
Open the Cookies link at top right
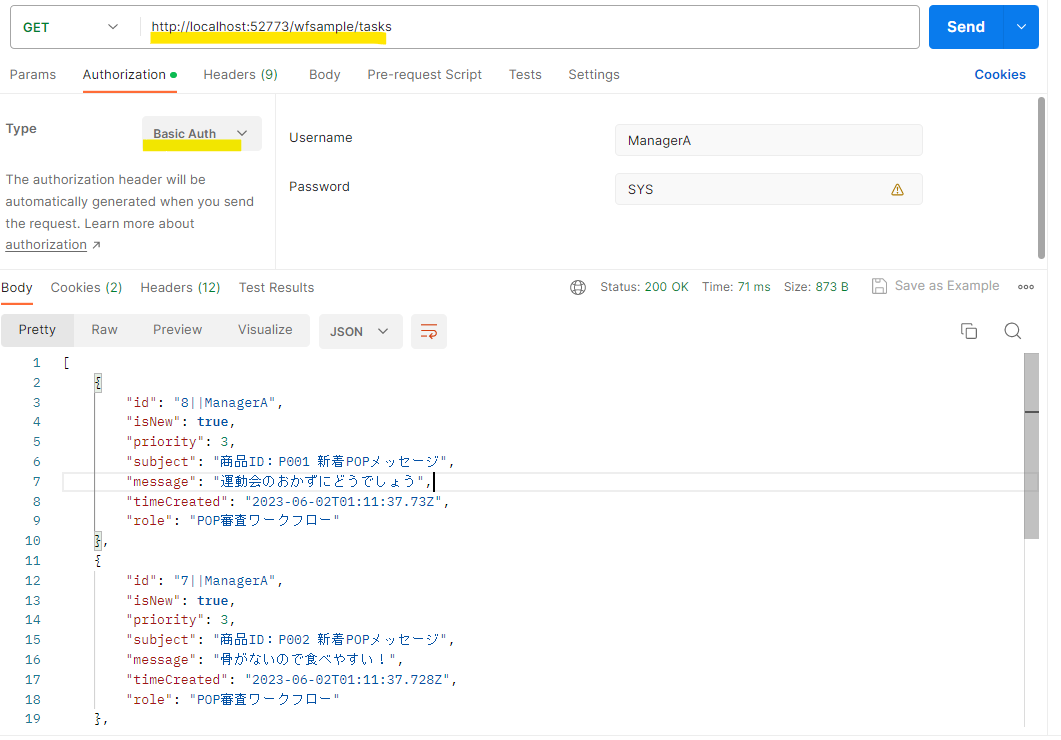coord(999,74)
